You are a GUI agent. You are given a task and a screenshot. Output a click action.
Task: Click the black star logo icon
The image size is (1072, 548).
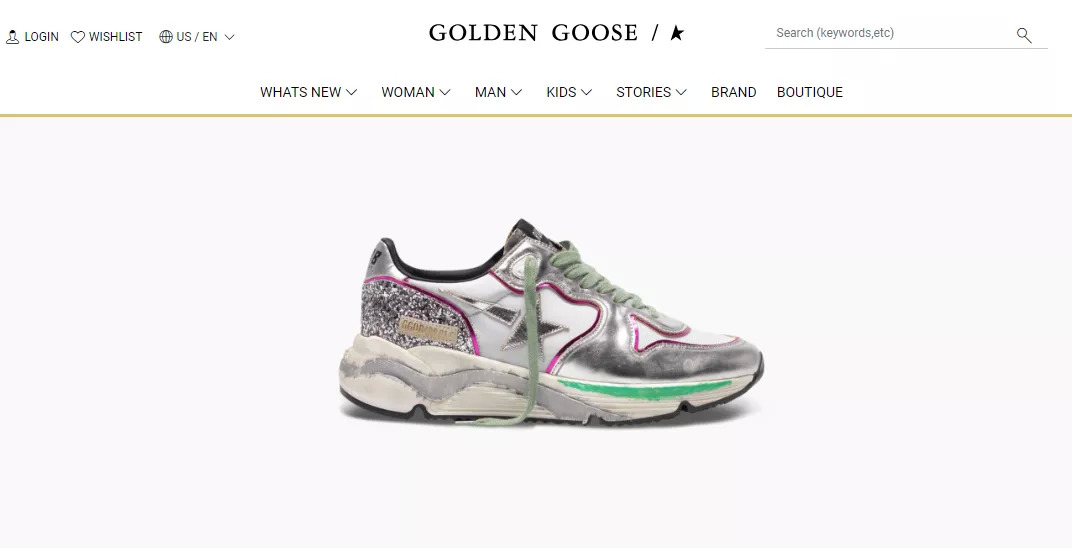677,33
